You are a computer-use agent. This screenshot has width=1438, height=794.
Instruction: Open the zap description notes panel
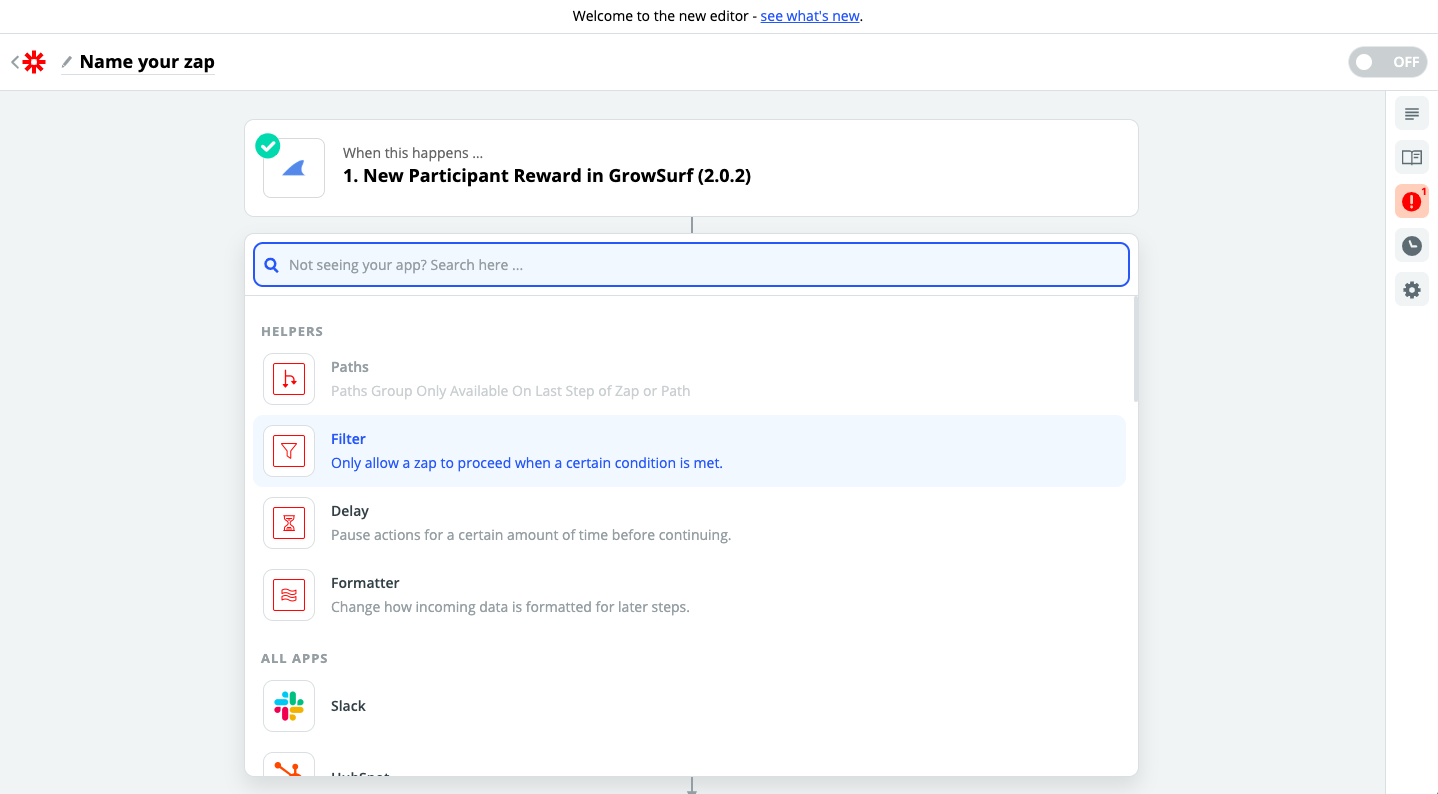coord(1412,114)
